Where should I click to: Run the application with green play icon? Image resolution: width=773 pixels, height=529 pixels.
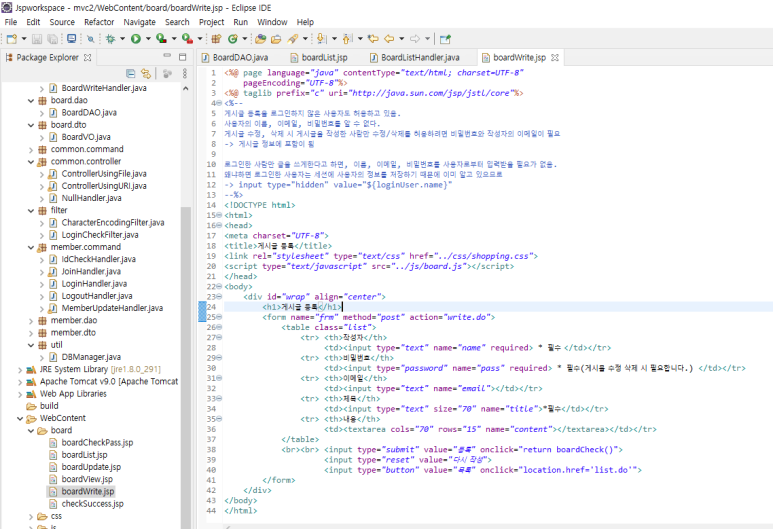(x=136, y=38)
